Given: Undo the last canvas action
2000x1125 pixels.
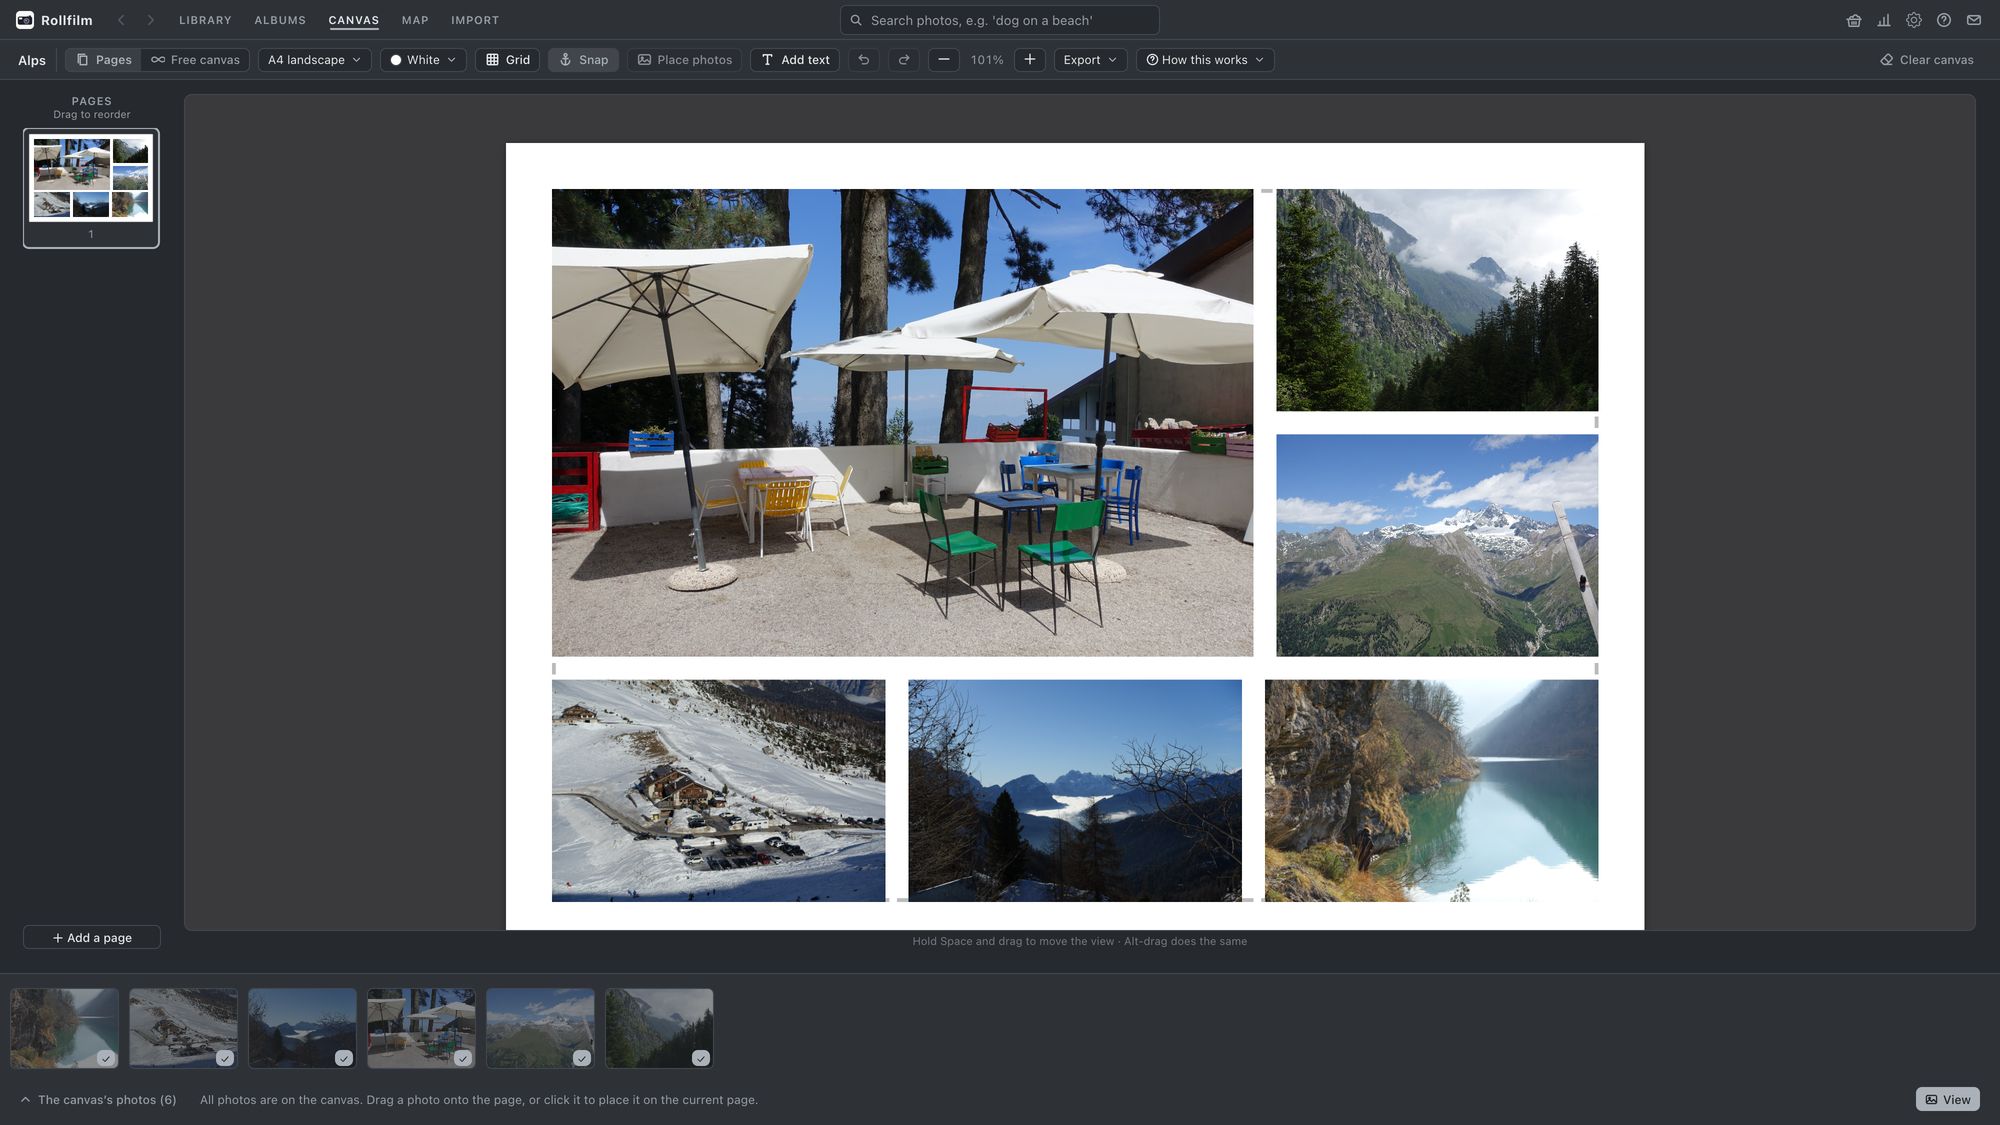Looking at the screenshot, I should click(864, 60).
